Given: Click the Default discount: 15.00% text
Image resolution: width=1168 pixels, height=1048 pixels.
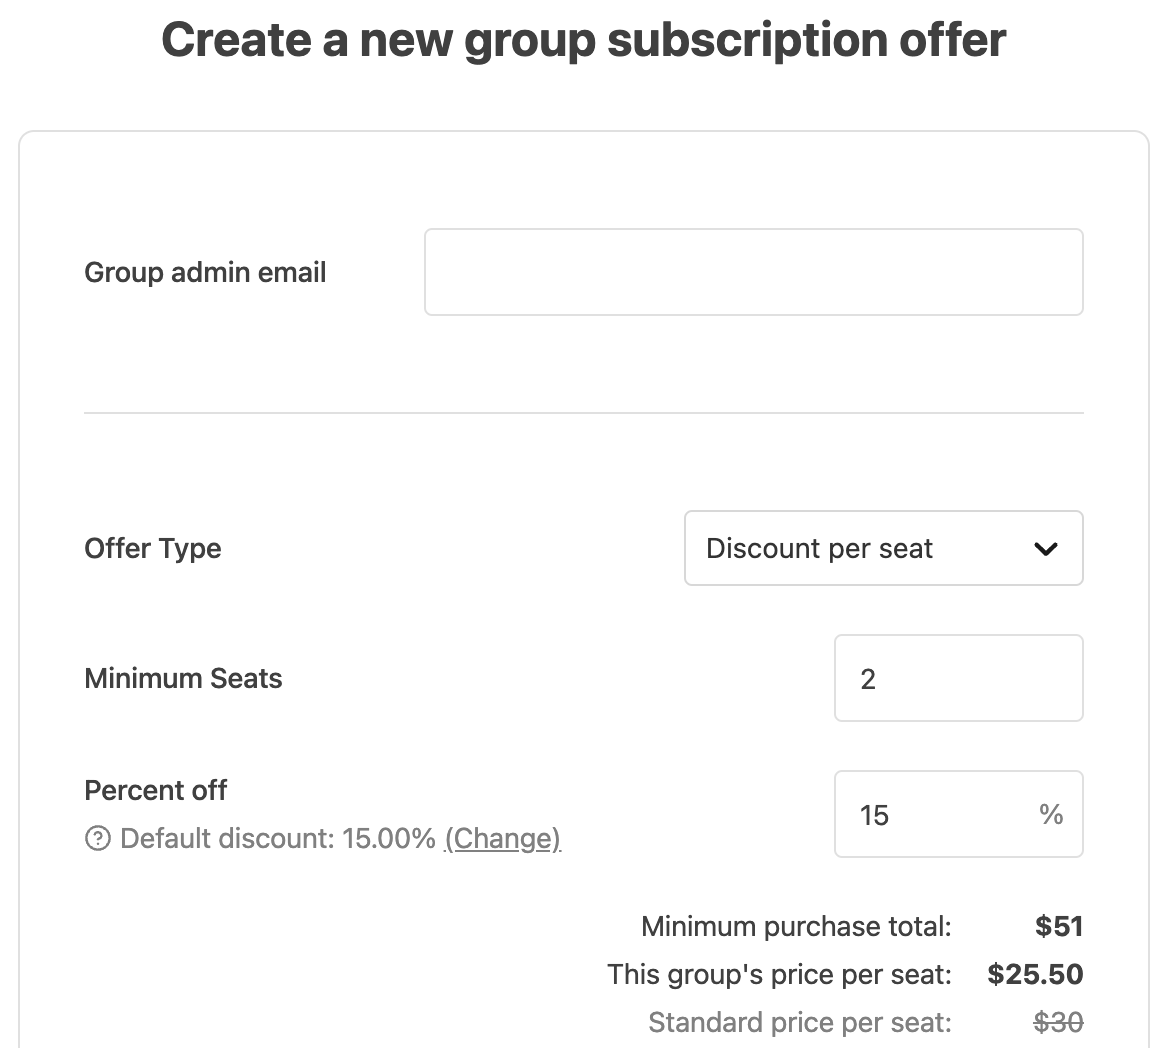Looking at the screenshot, I should [278, 839].
